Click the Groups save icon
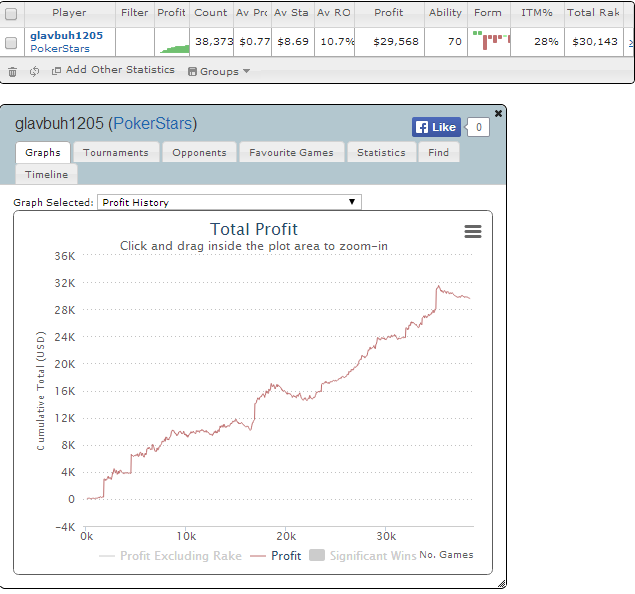635x594 pixels. (192, 72)
